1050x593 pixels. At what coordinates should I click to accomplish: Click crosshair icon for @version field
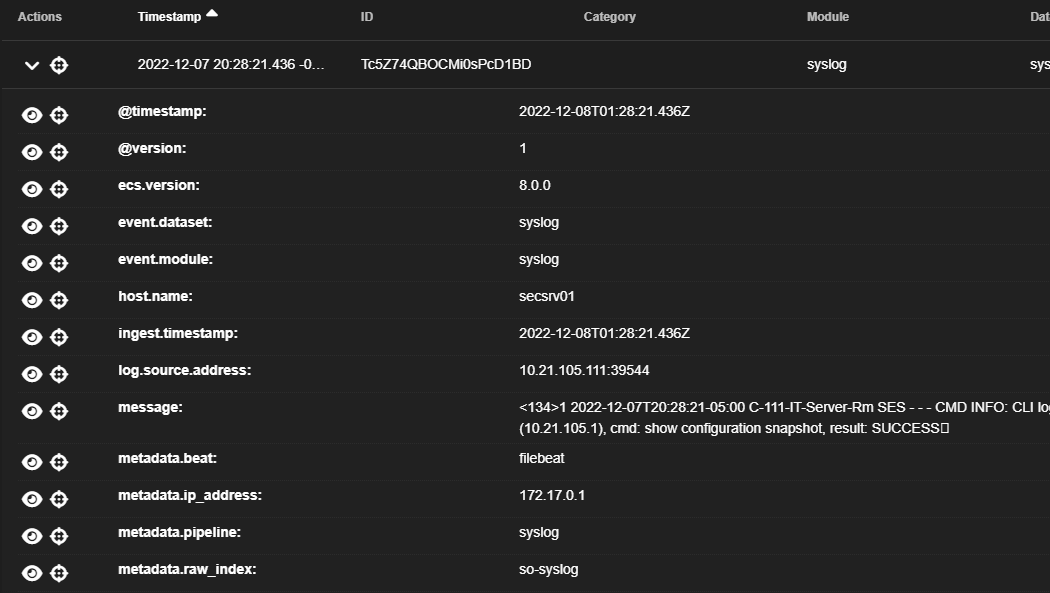pyautogui.click(x=59, y=152)
